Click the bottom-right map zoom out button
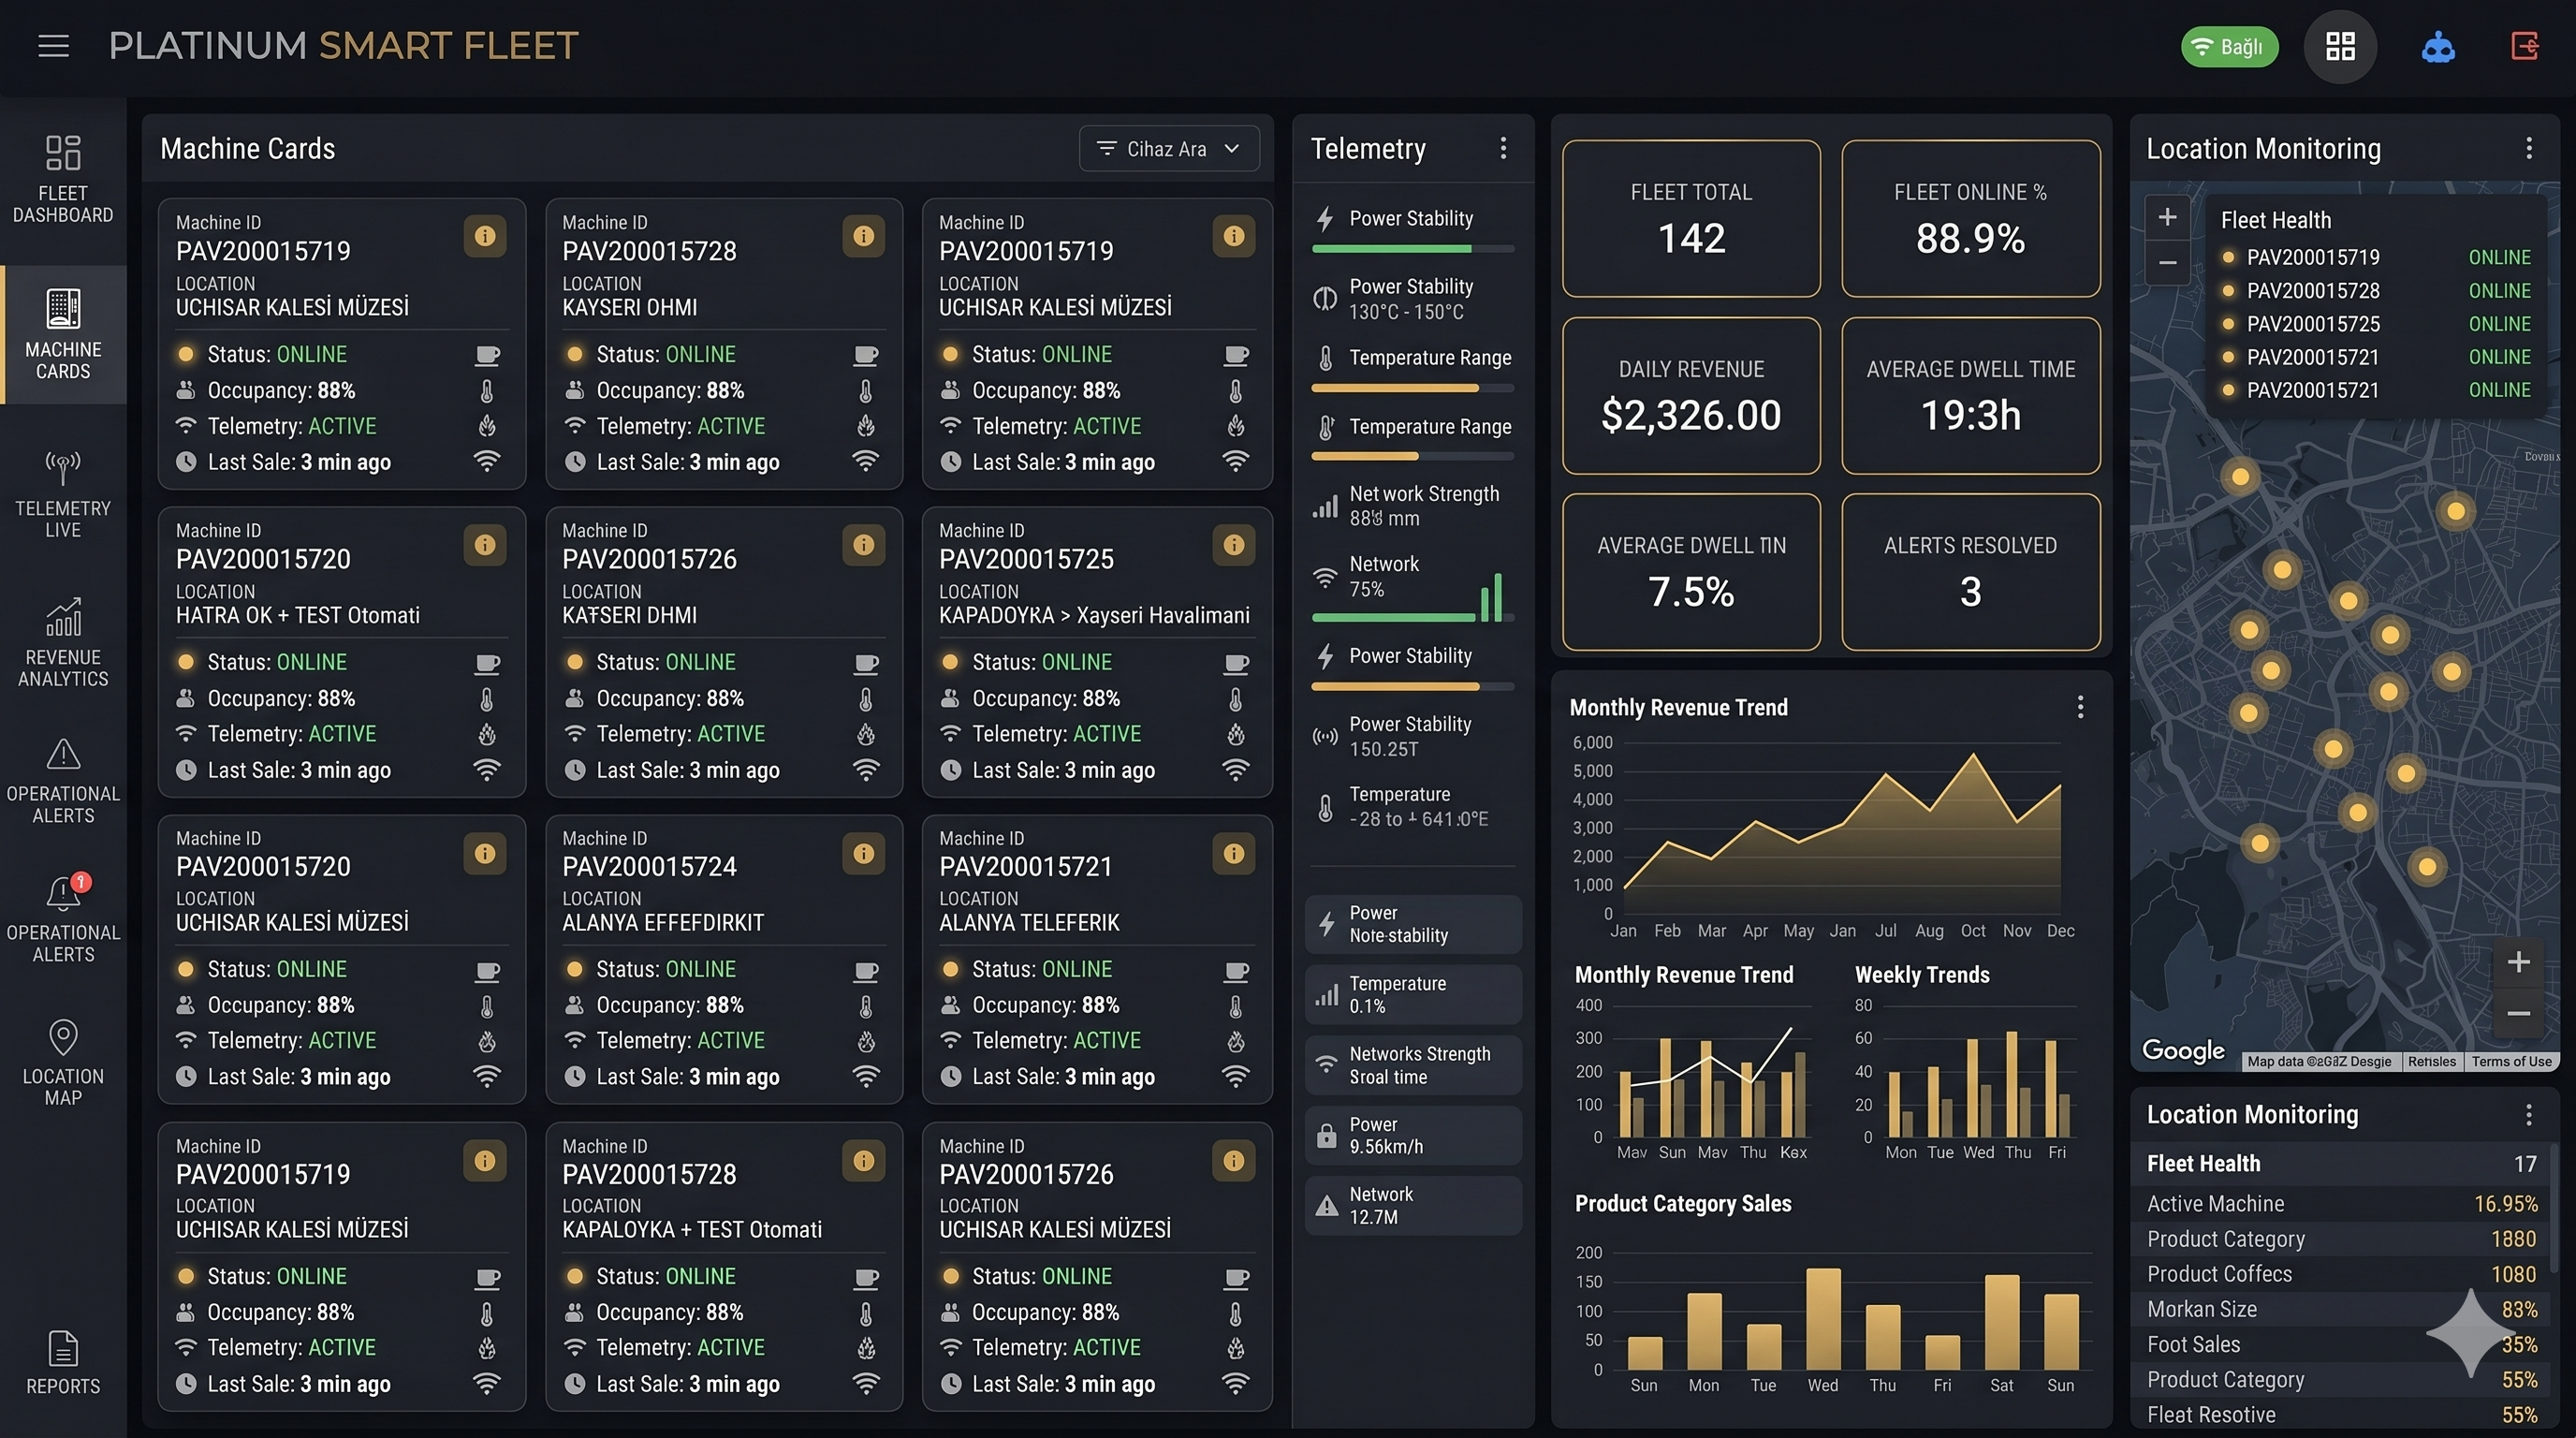The height and width of the screenshot is (1438, 2576). coord(2518,1014)
